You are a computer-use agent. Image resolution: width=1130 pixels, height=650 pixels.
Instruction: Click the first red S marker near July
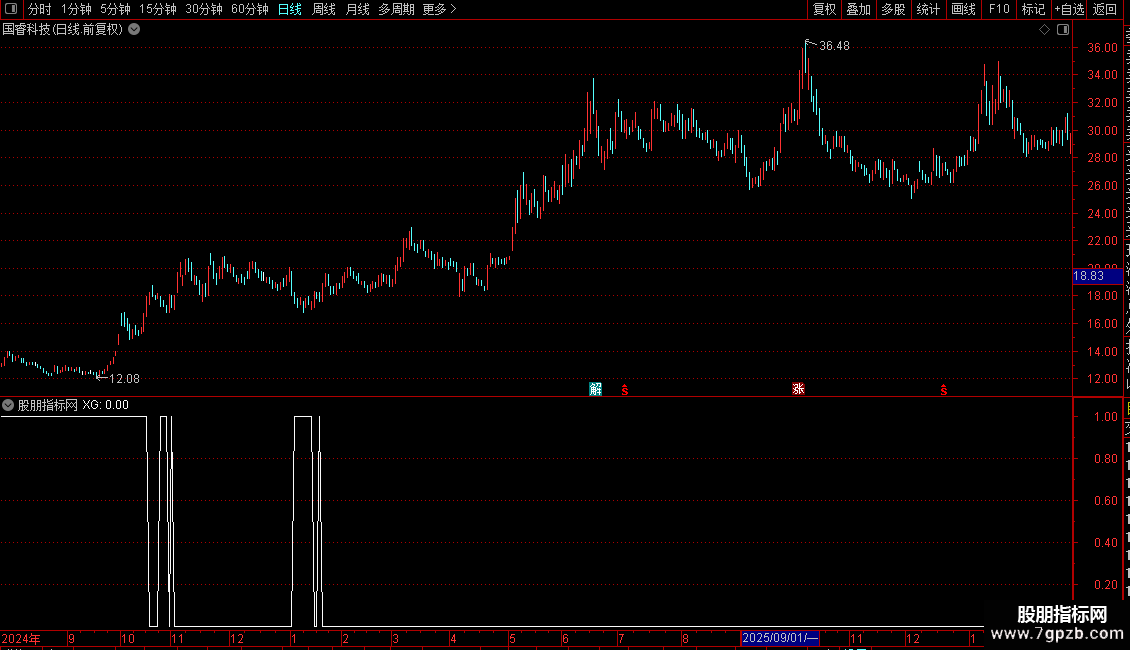click(625, 390)
